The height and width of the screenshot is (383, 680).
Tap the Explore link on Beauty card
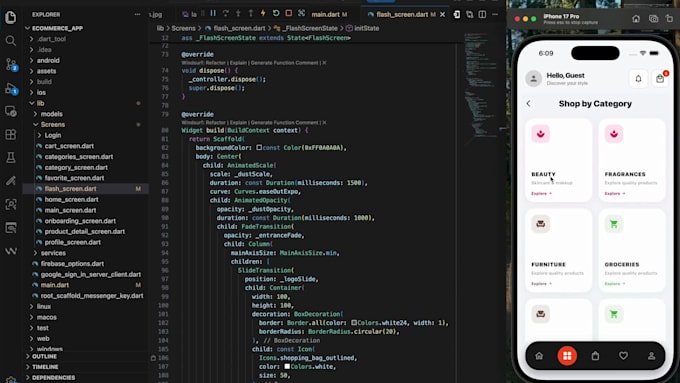(541, 193)
